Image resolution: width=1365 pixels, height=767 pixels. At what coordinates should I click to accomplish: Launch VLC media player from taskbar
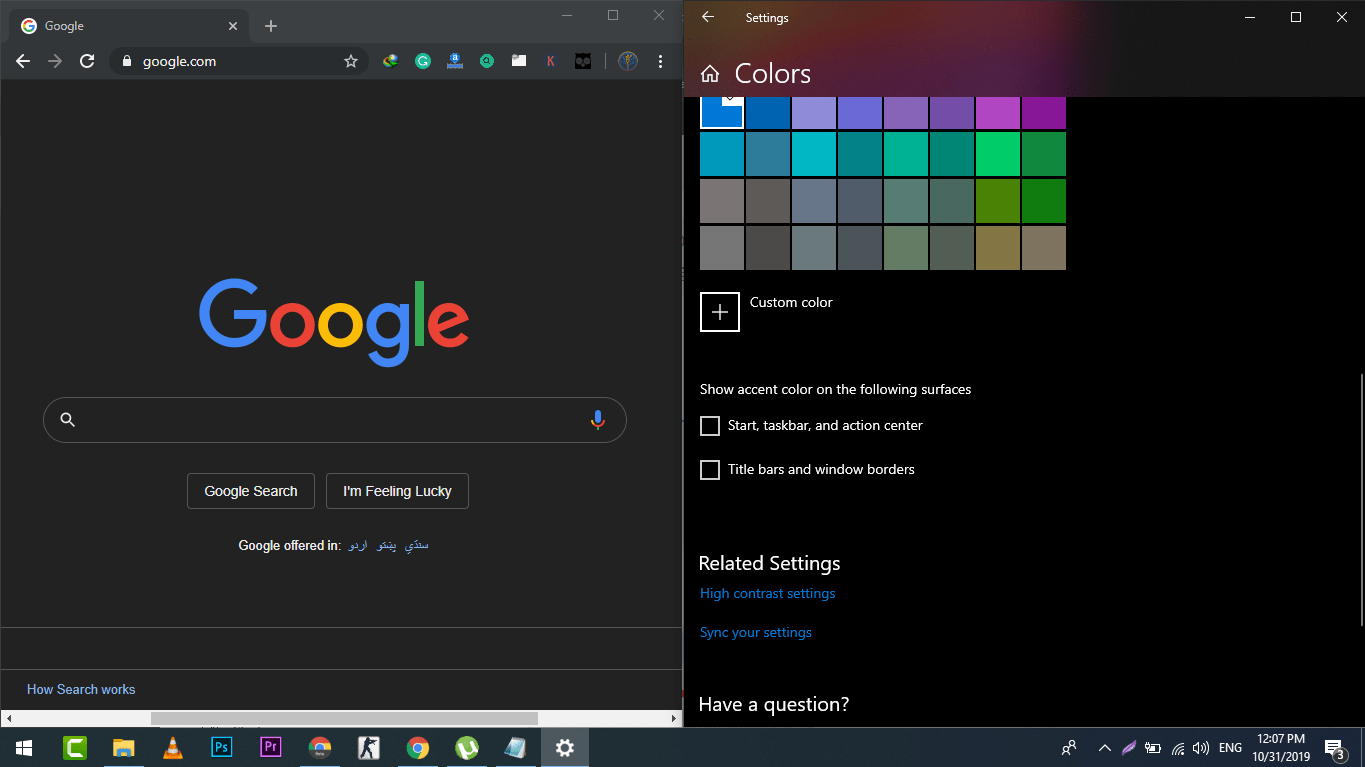click(173, 747)
